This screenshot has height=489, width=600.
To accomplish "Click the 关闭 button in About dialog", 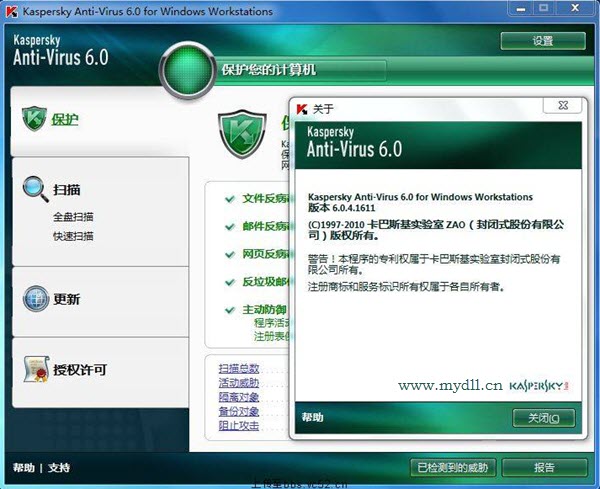I will (543, 418).
